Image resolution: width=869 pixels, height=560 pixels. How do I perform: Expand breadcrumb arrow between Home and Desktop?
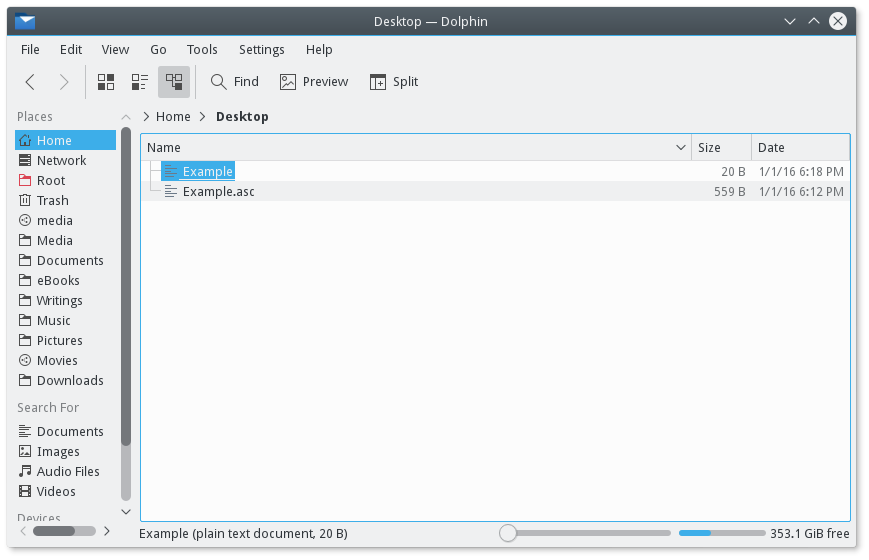(203, 116)
